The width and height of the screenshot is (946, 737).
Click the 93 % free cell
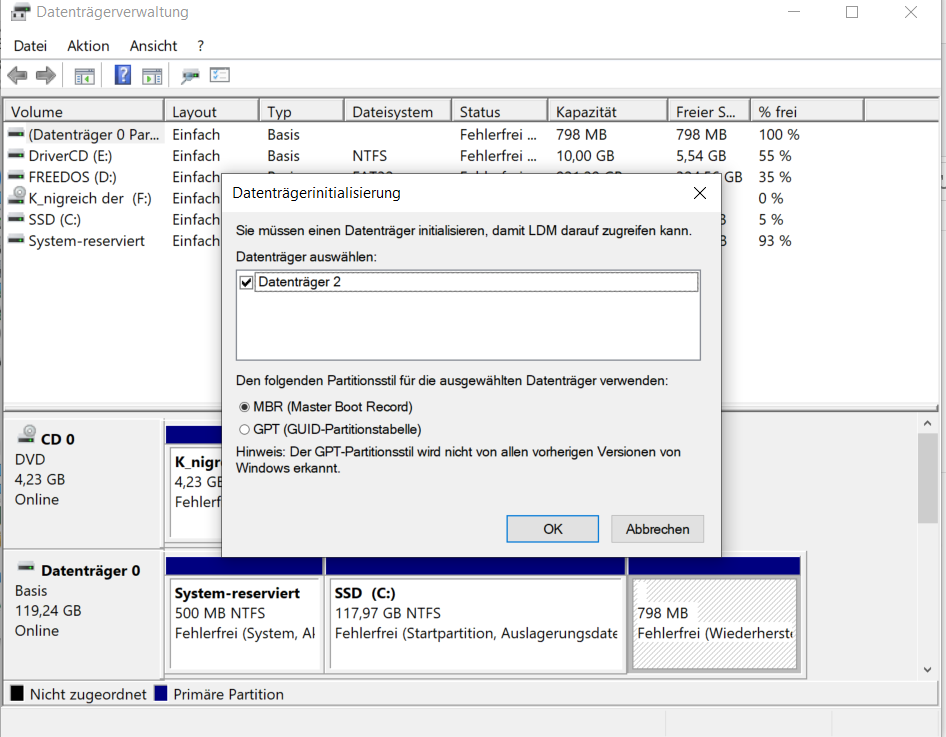(775, 241)
